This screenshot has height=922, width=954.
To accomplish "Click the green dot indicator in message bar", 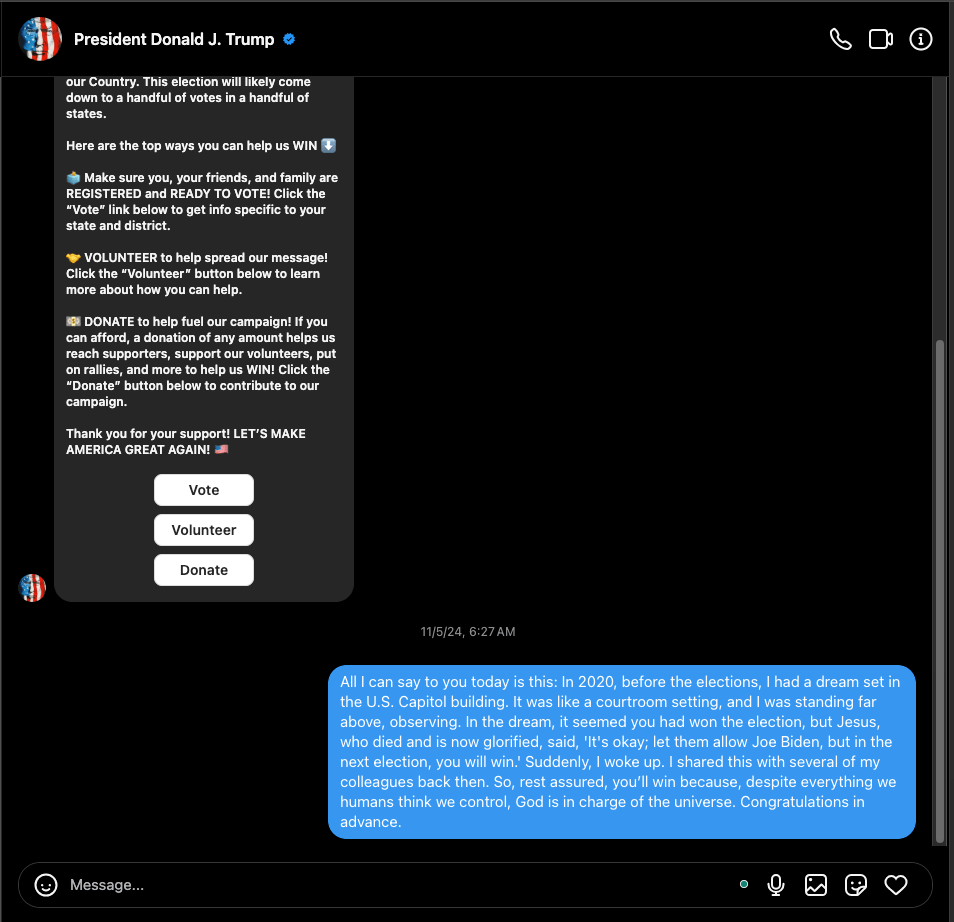I will [x=743, y=884].
